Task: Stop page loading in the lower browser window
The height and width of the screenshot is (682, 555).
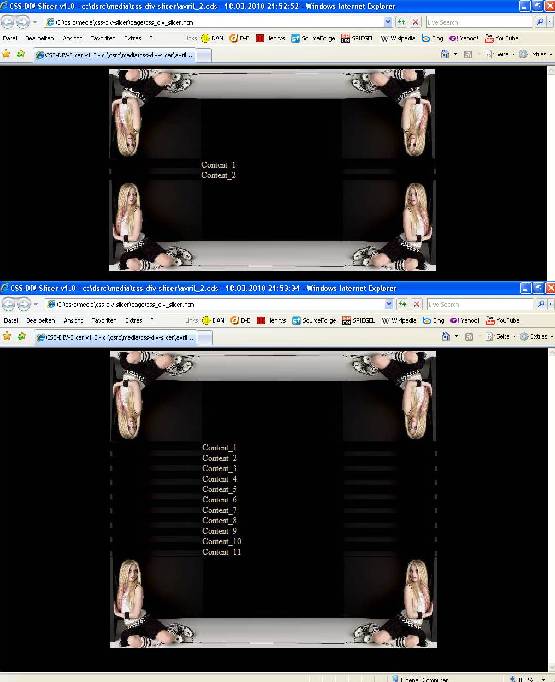Action: coord(416,304)
